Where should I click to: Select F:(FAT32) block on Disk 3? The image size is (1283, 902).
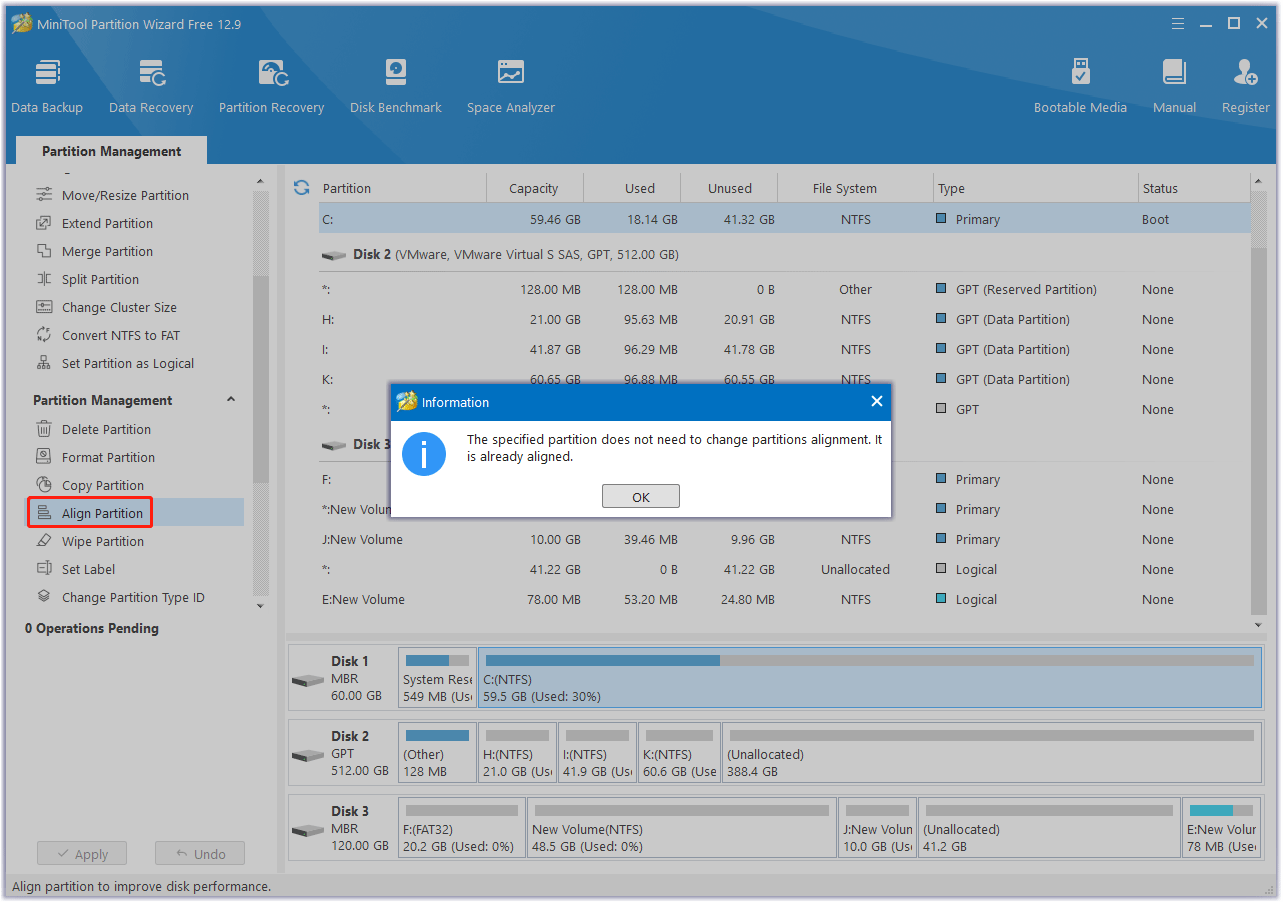click(462, 829)
